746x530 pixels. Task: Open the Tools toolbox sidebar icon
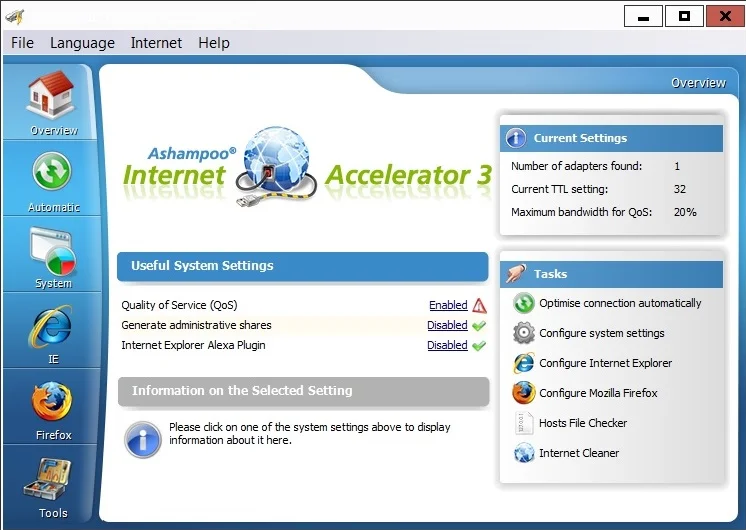click(48, 480)
